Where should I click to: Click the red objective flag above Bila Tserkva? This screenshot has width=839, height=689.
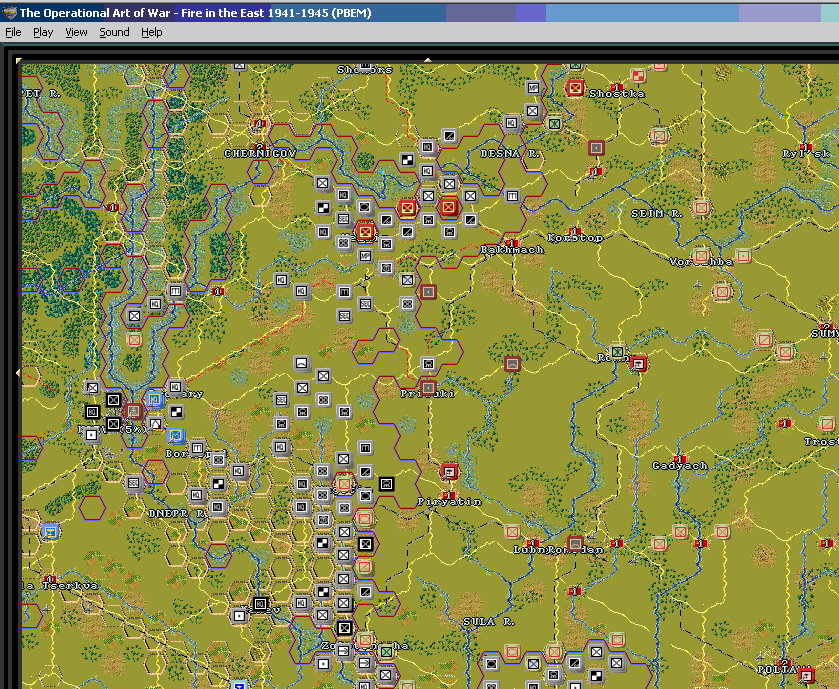(50, 579)
